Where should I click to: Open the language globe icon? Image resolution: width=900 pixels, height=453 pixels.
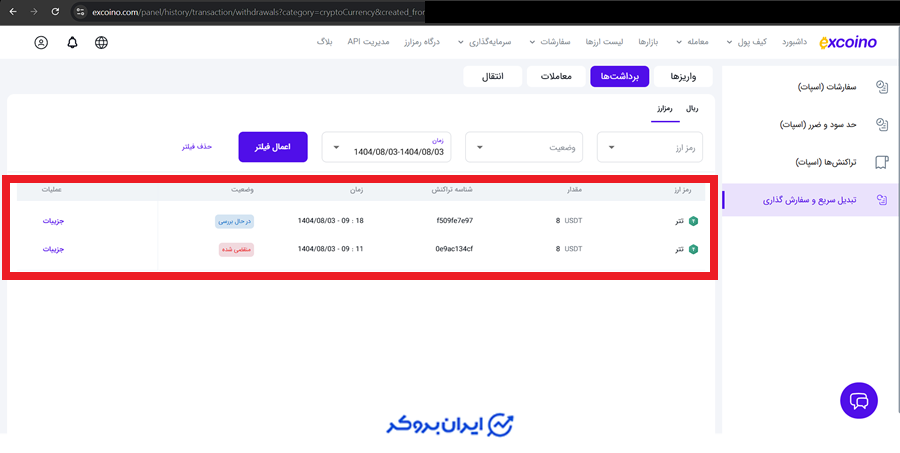102,42
